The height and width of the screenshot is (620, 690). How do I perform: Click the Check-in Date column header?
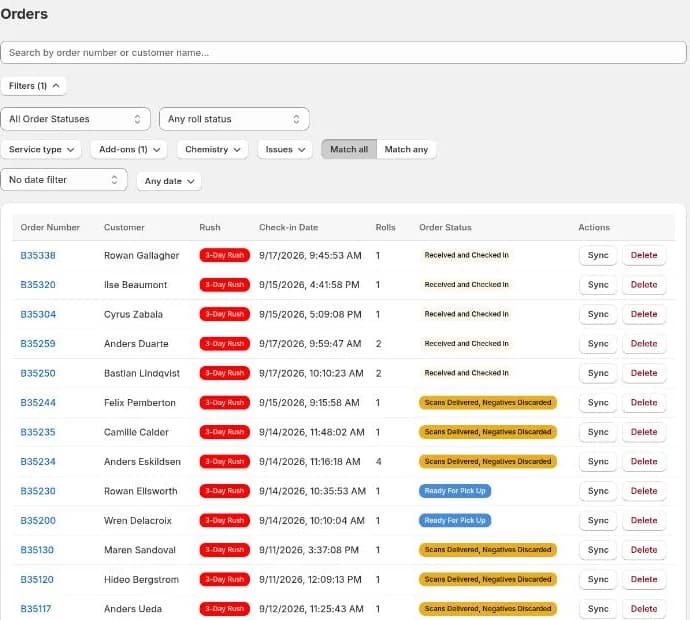tap(289, 227)
